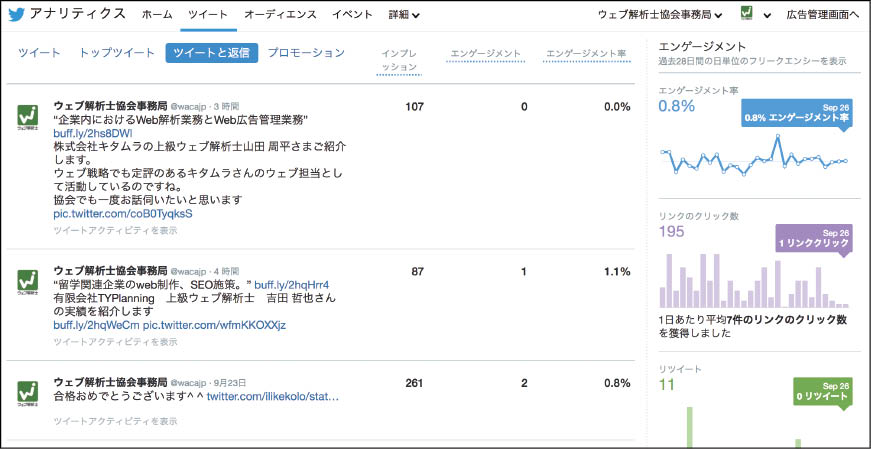Open the pic.twitter.com/coB0TyqksS link
Screen dimensions: 871x449
pyautogui.click(x=123, y=214)
